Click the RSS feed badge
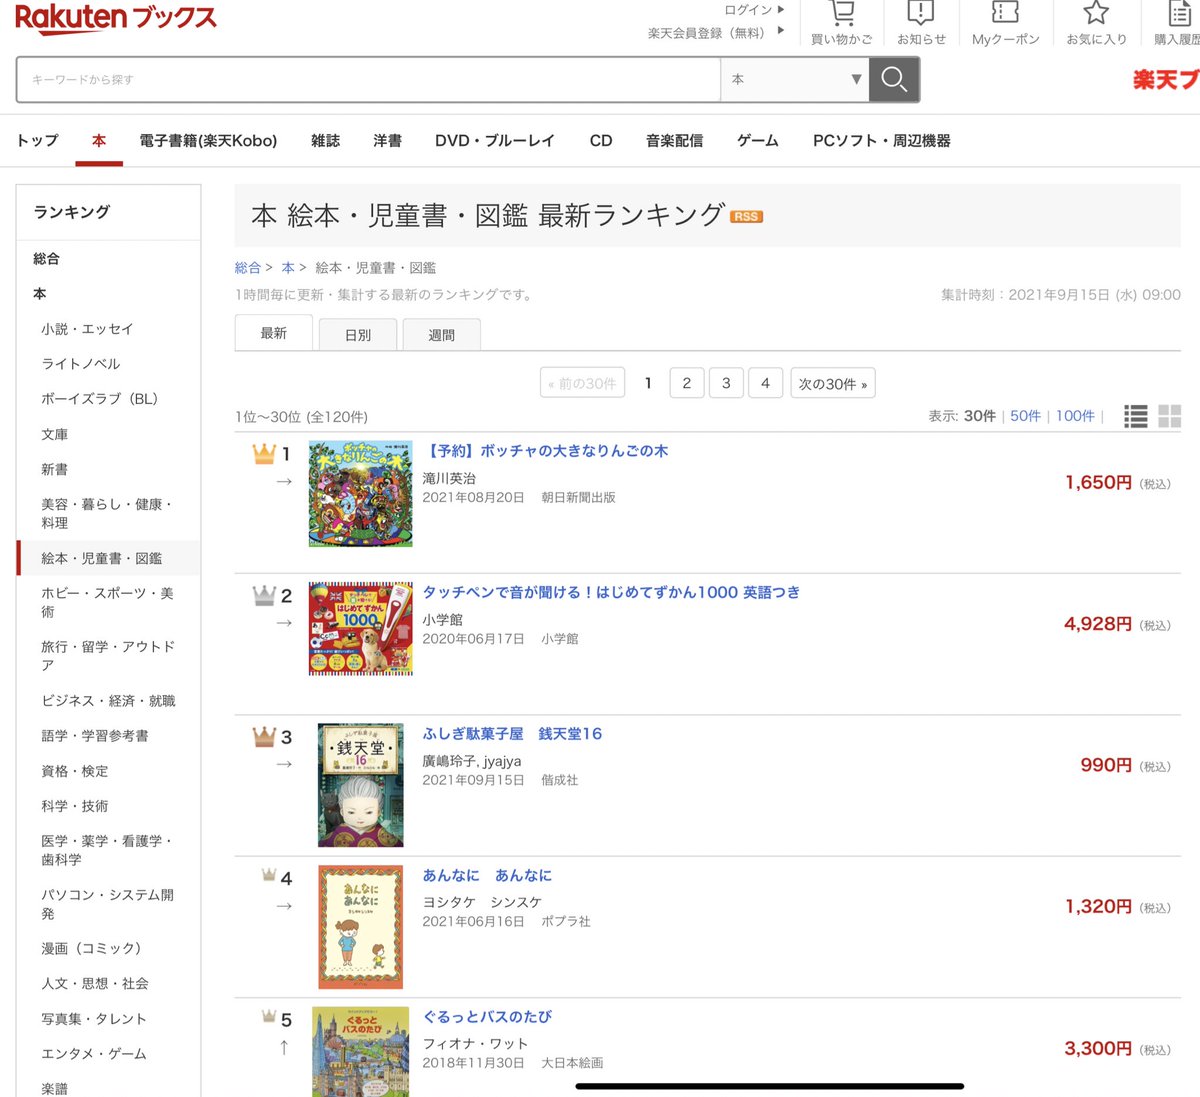 (746, 216)
